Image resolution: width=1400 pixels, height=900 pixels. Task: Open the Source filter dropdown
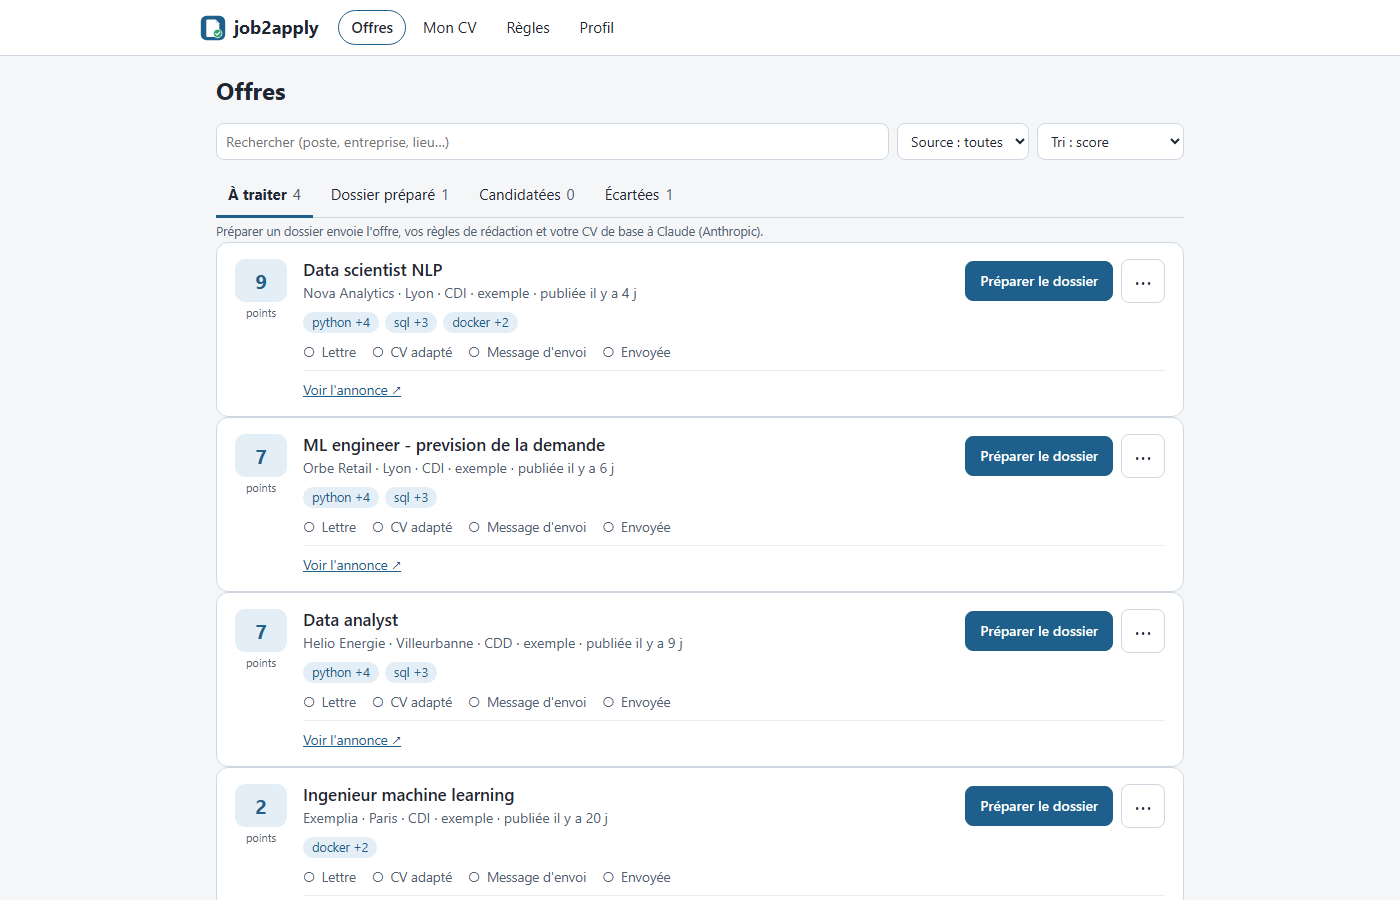(x=963, y=142)
